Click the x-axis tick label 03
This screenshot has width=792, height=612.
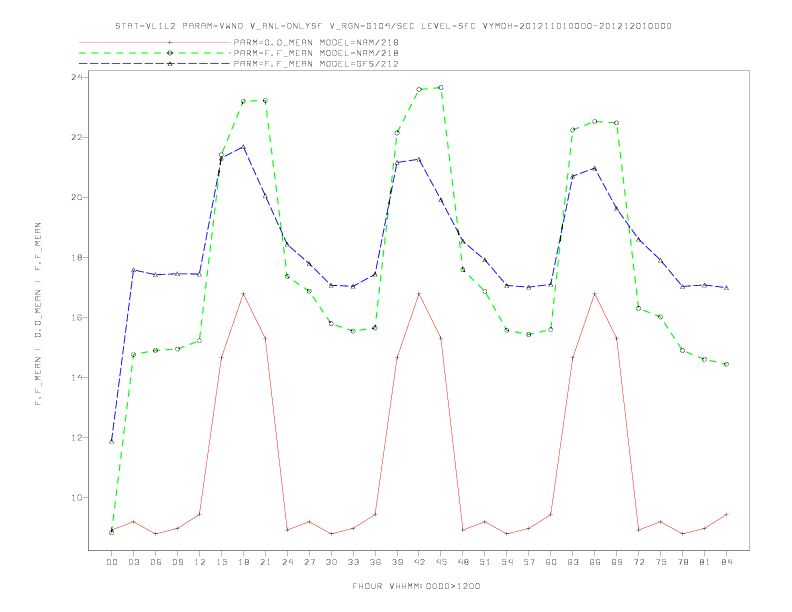[133, 562]
